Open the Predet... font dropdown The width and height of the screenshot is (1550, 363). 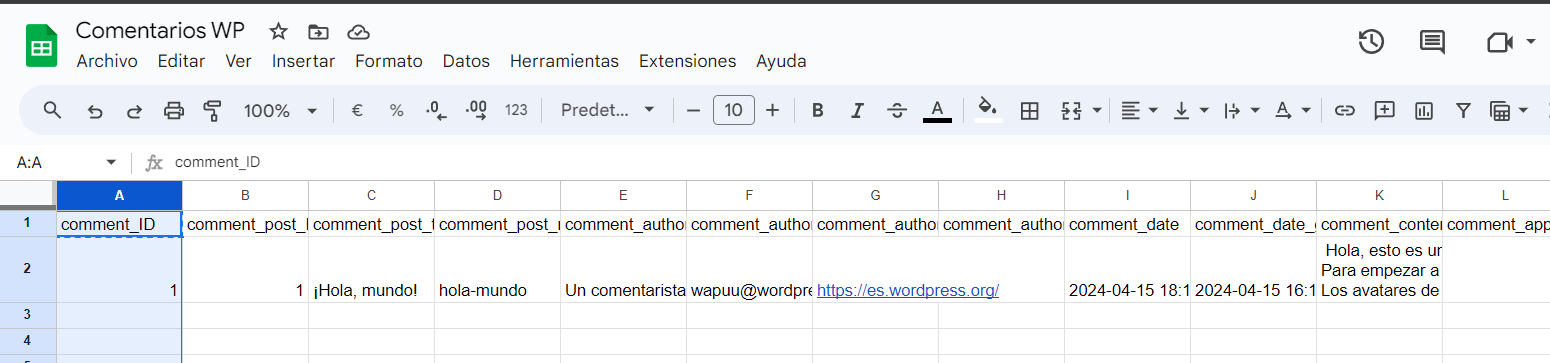(607, 110)
